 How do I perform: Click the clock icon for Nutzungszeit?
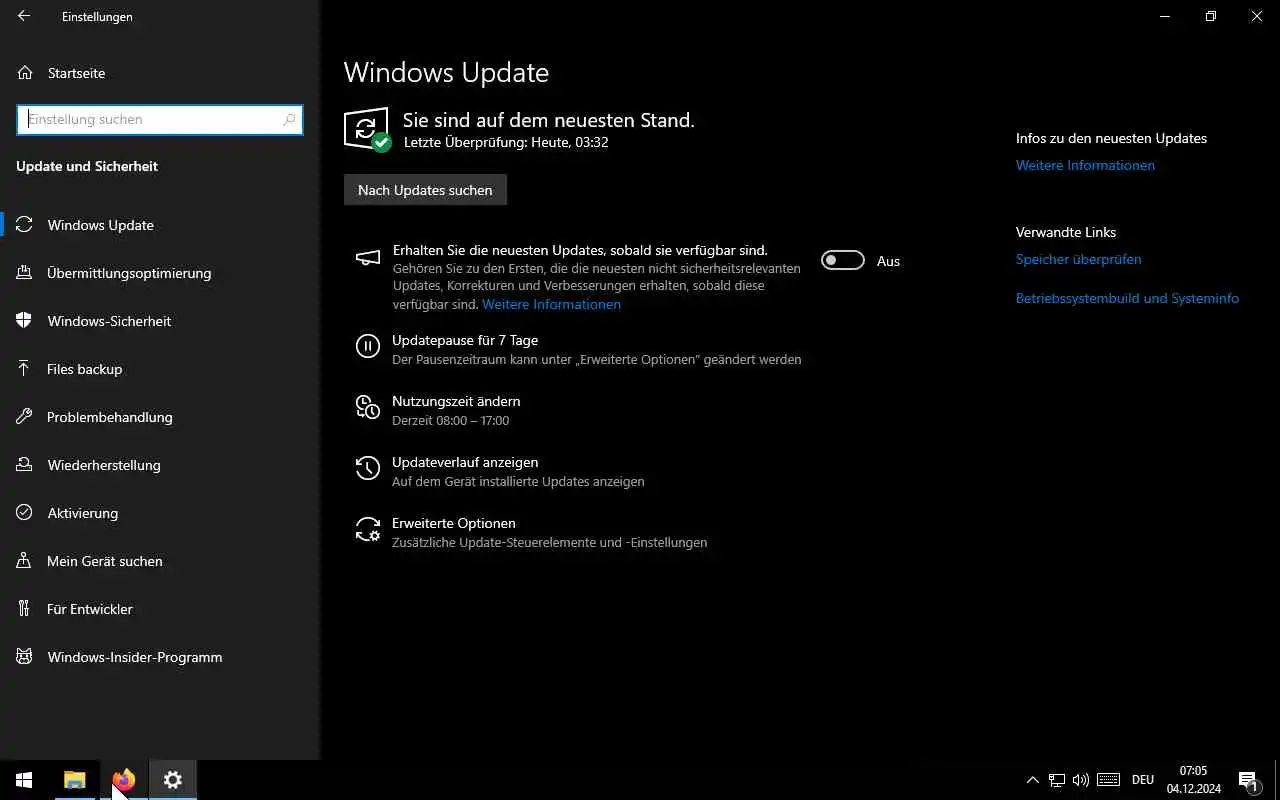coord(368,407)
